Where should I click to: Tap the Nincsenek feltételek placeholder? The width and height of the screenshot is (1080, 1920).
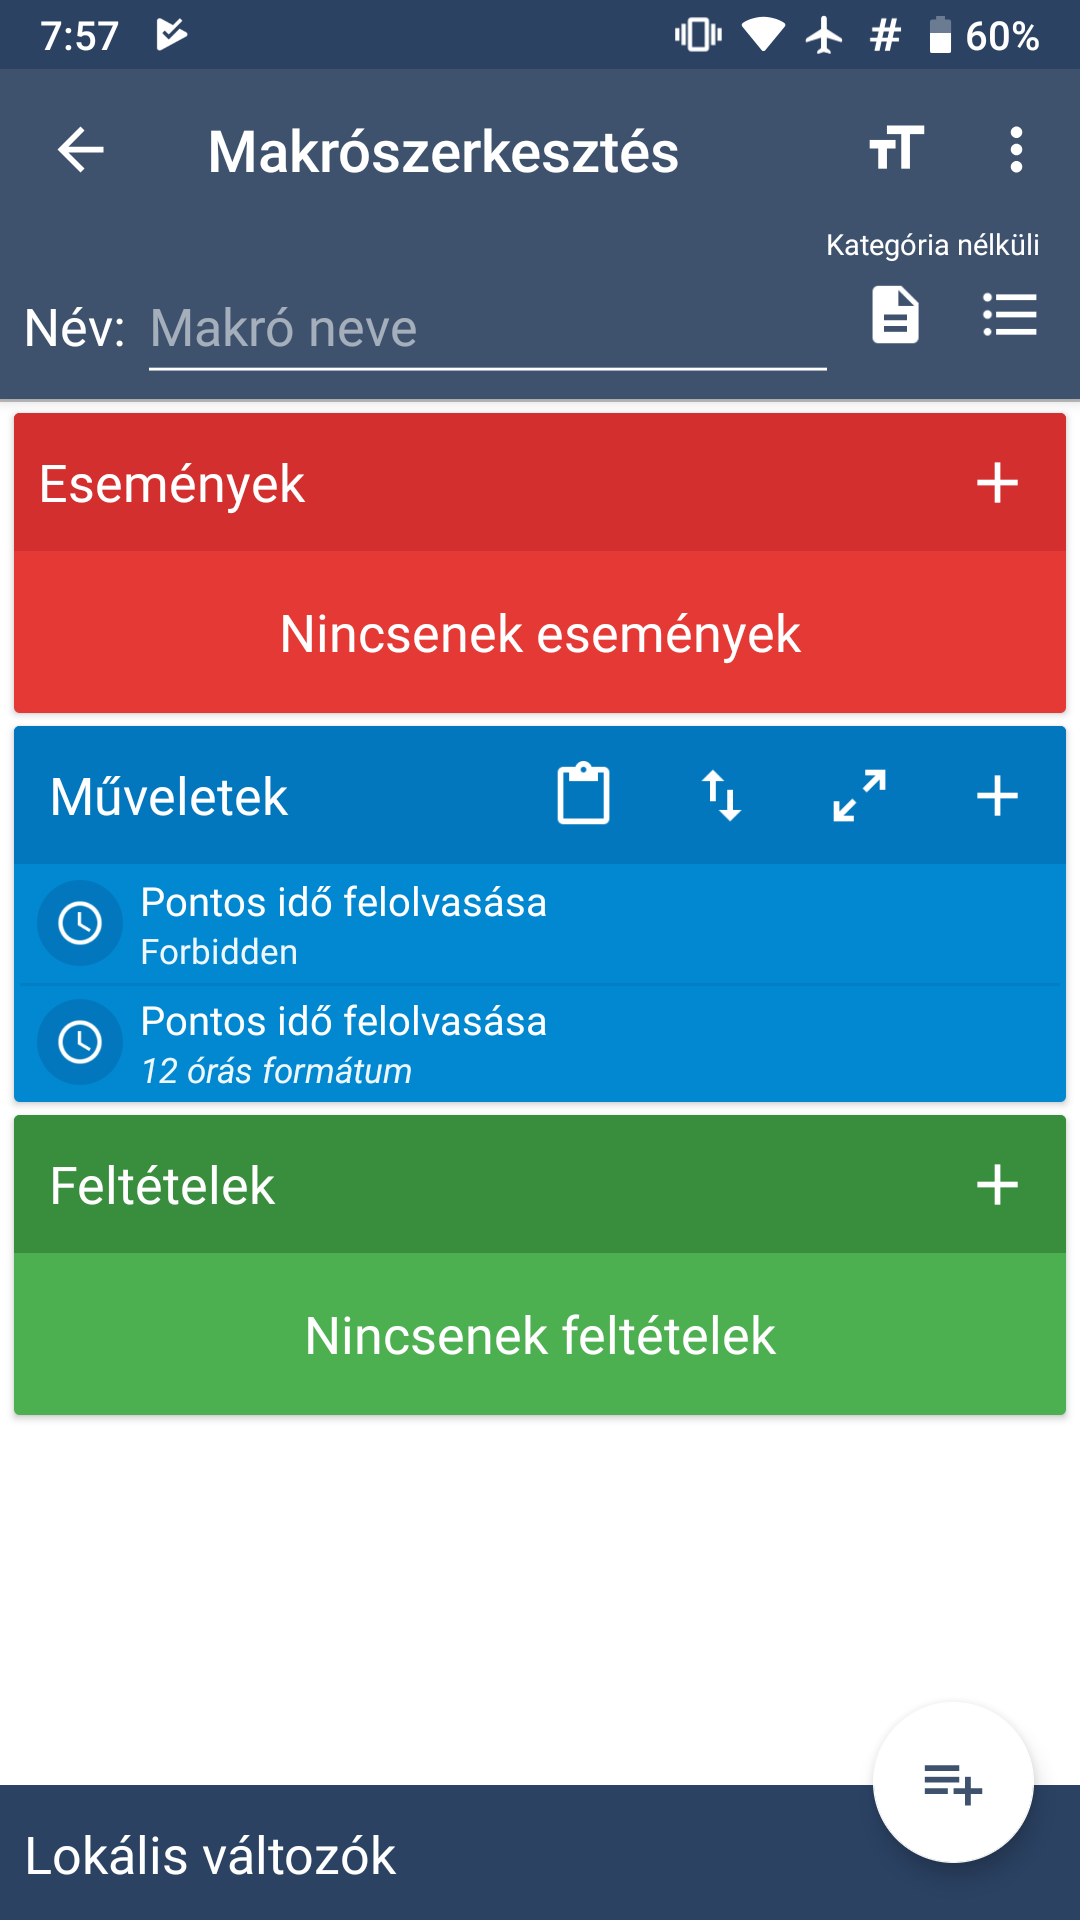click(540, 1336)
